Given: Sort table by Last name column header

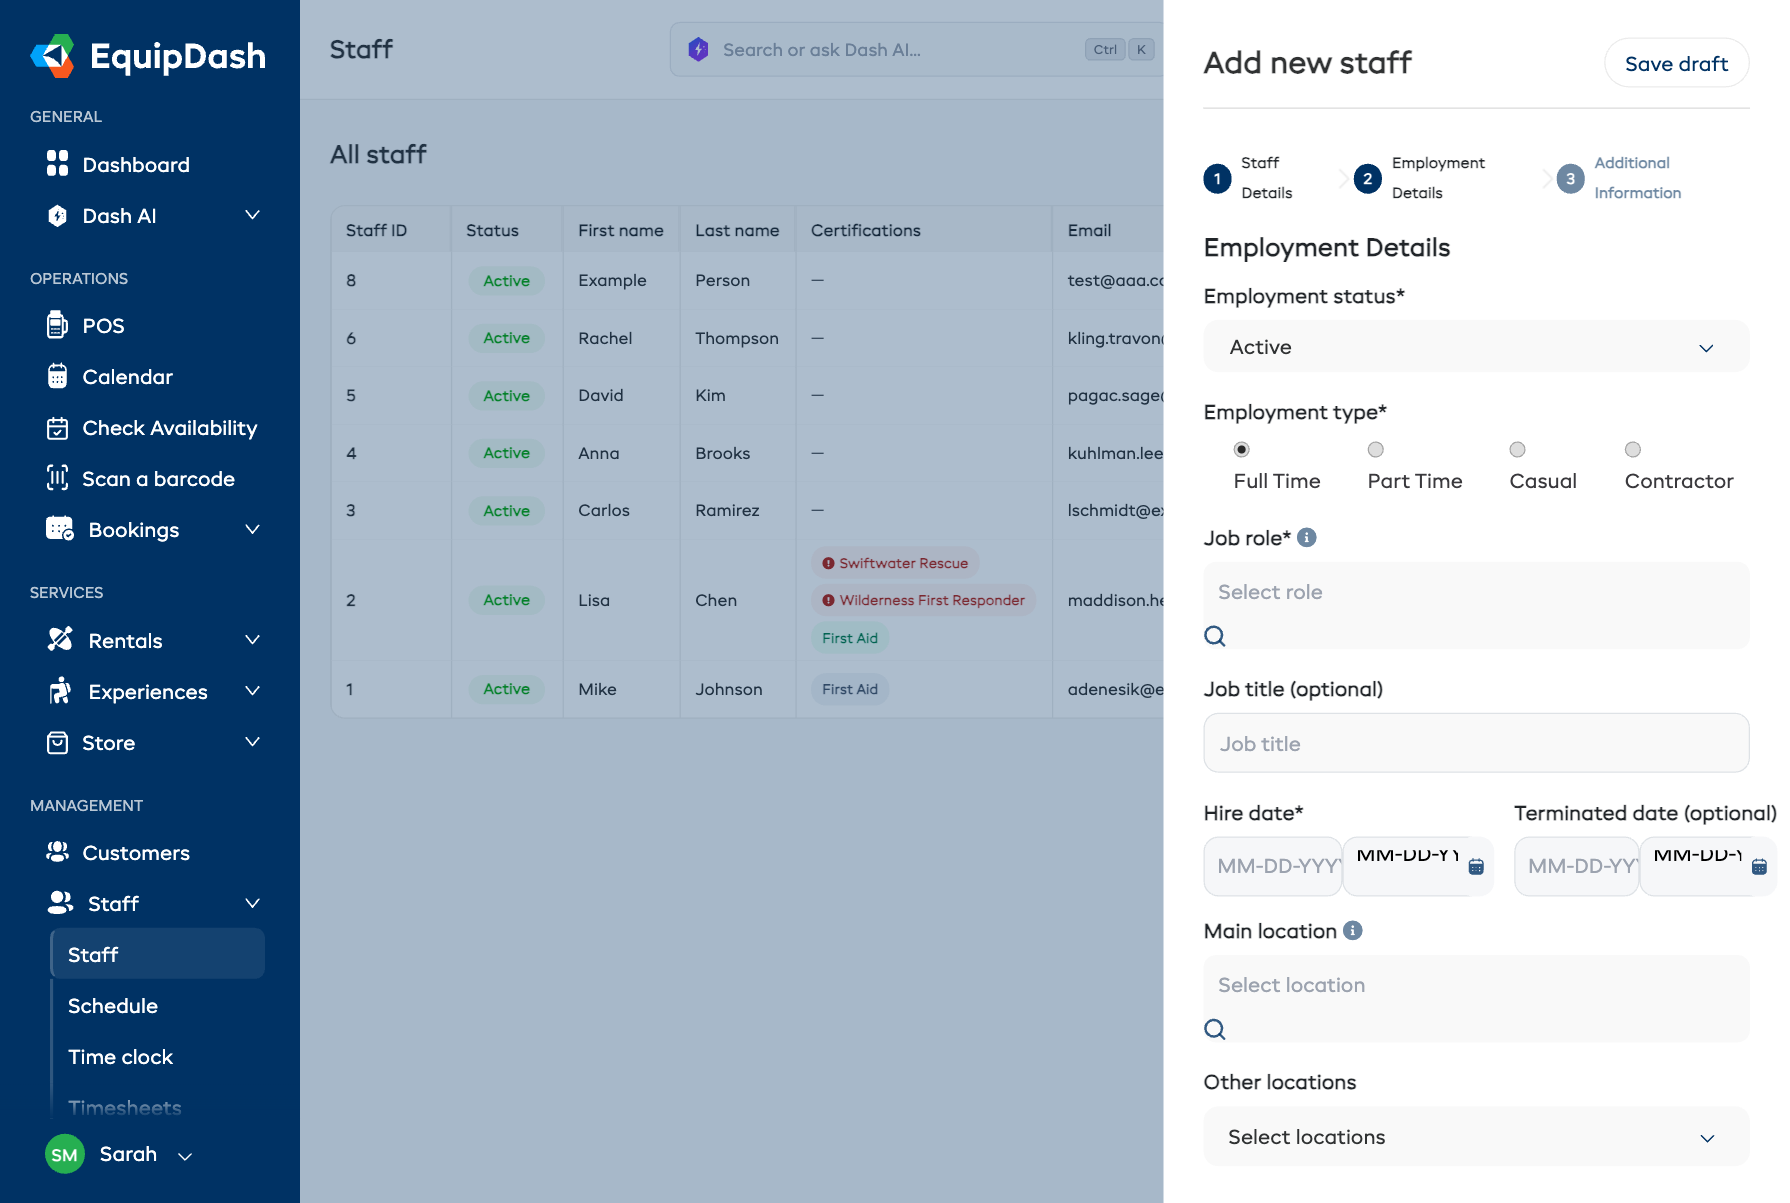Looking at the screenshot, I should pos(737,230).
